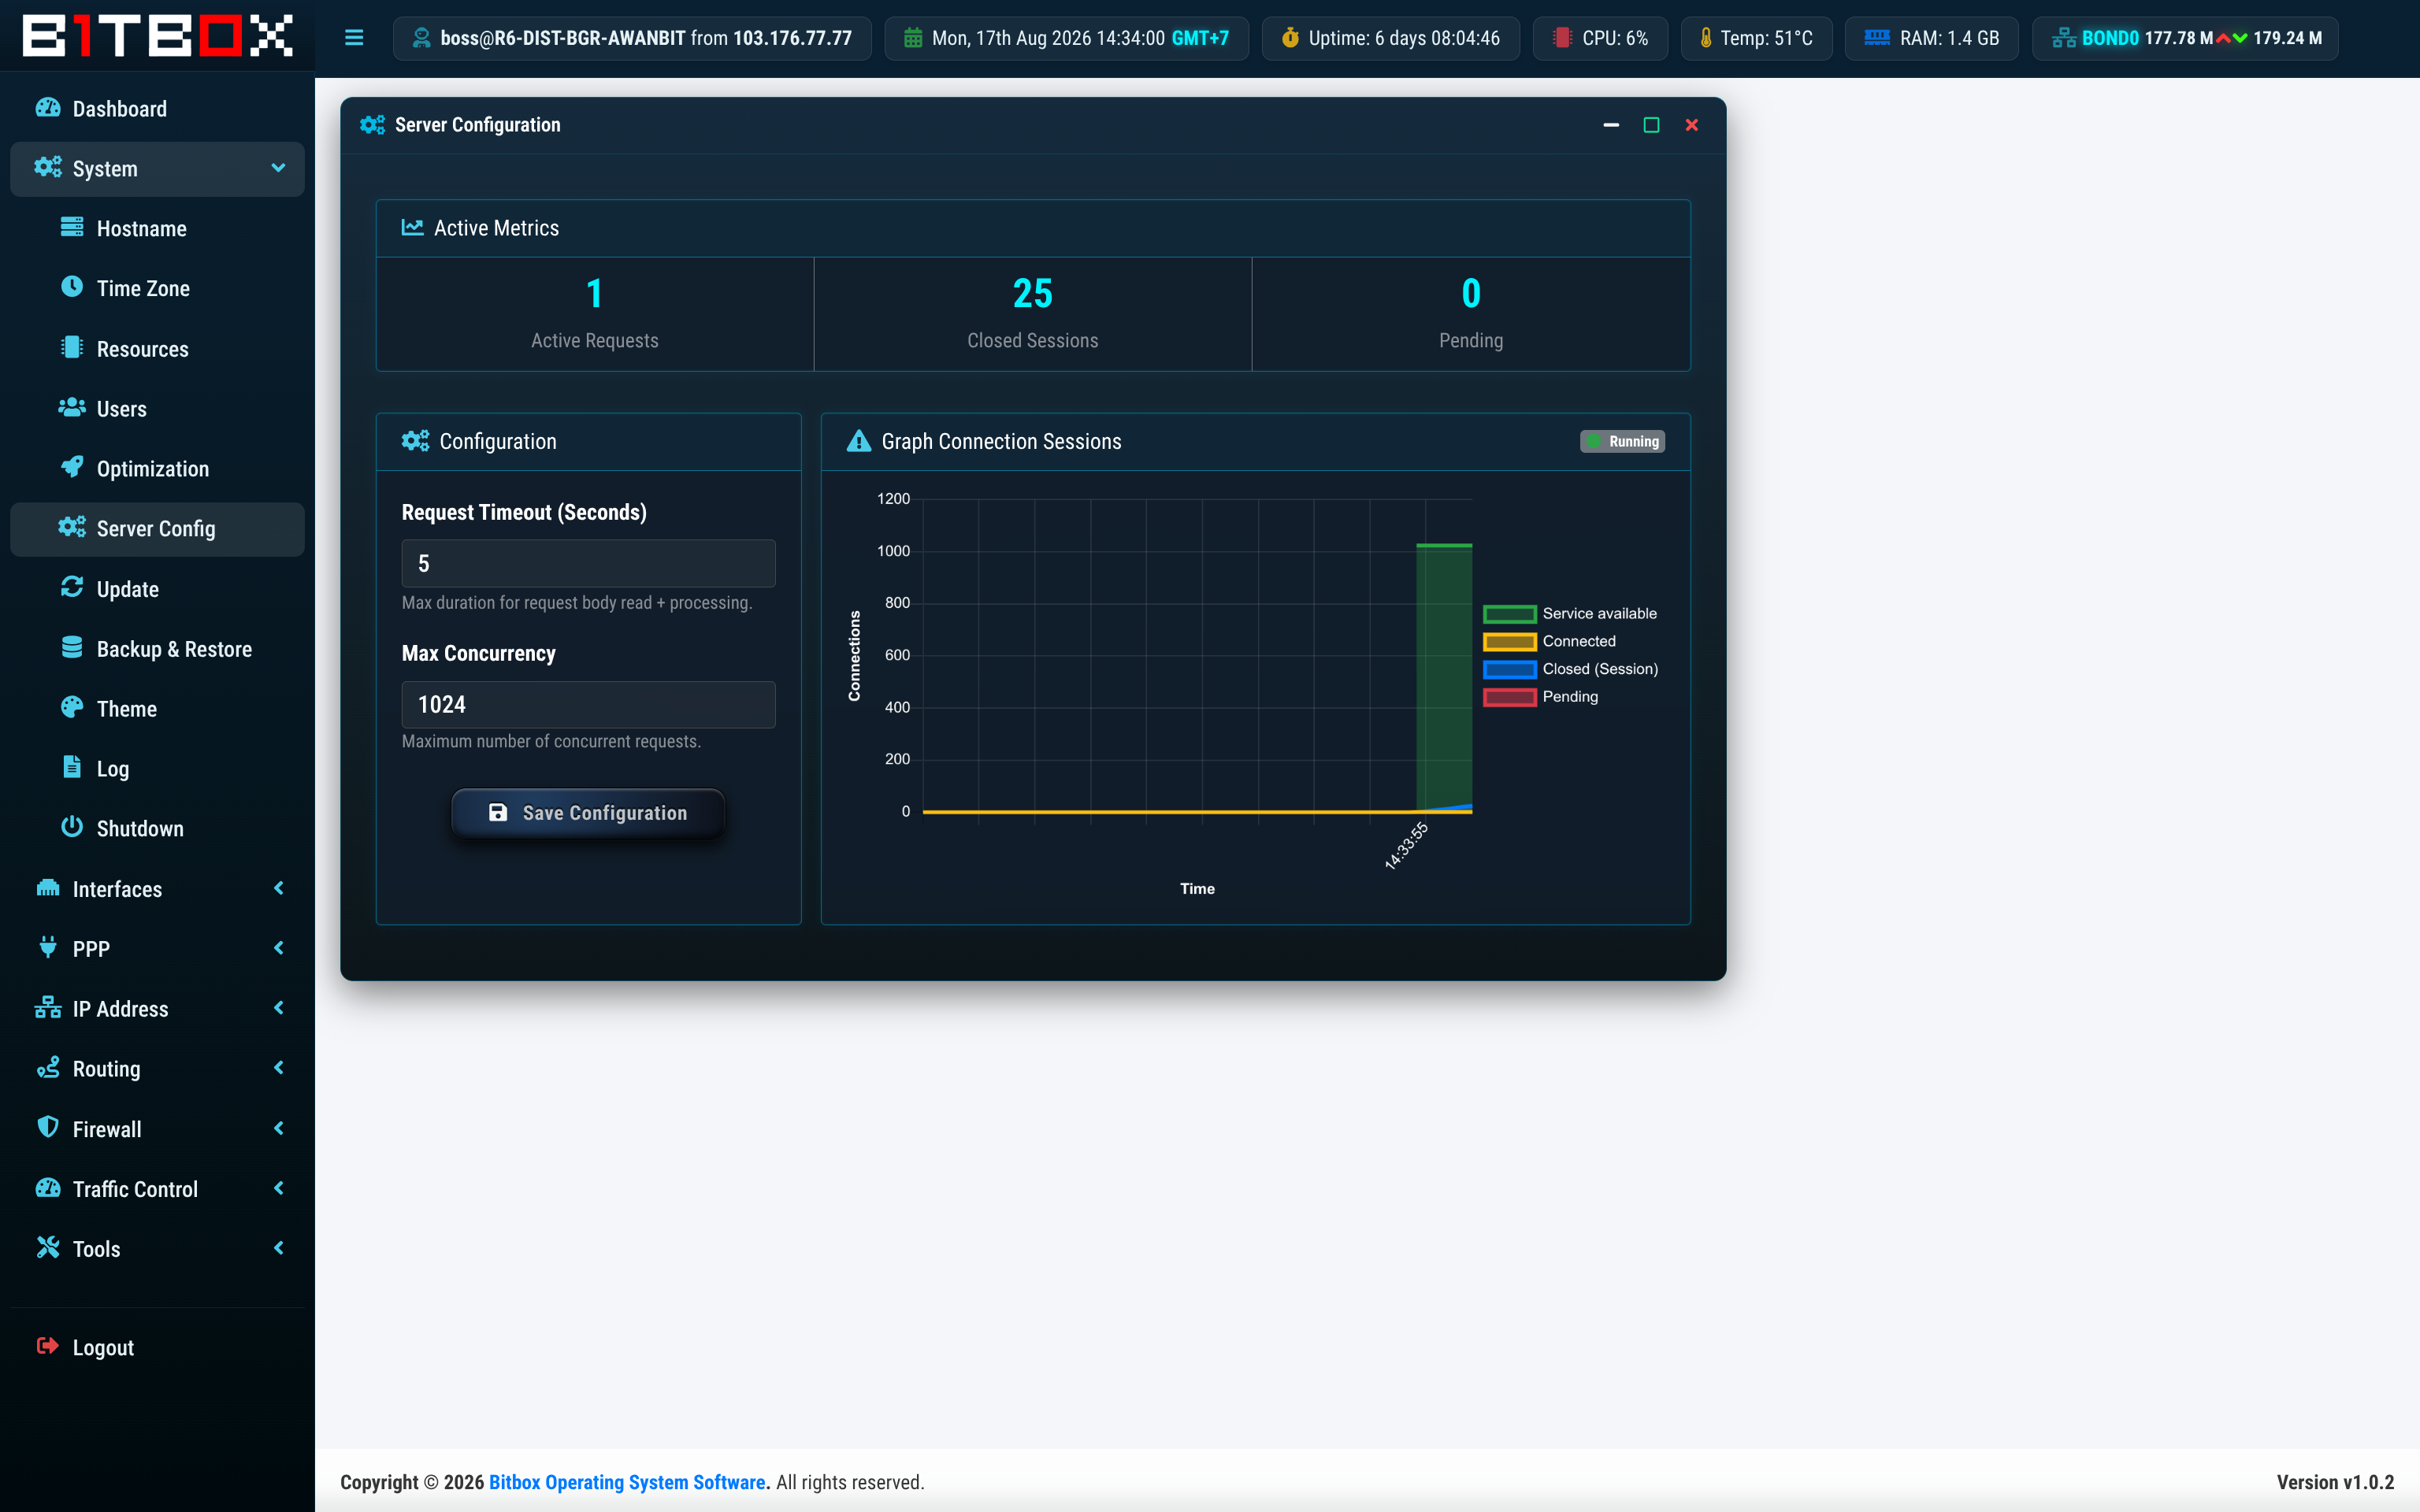Maximize the Server Configuration window
2420x1512 pixels.
[x=1651, y=125]
